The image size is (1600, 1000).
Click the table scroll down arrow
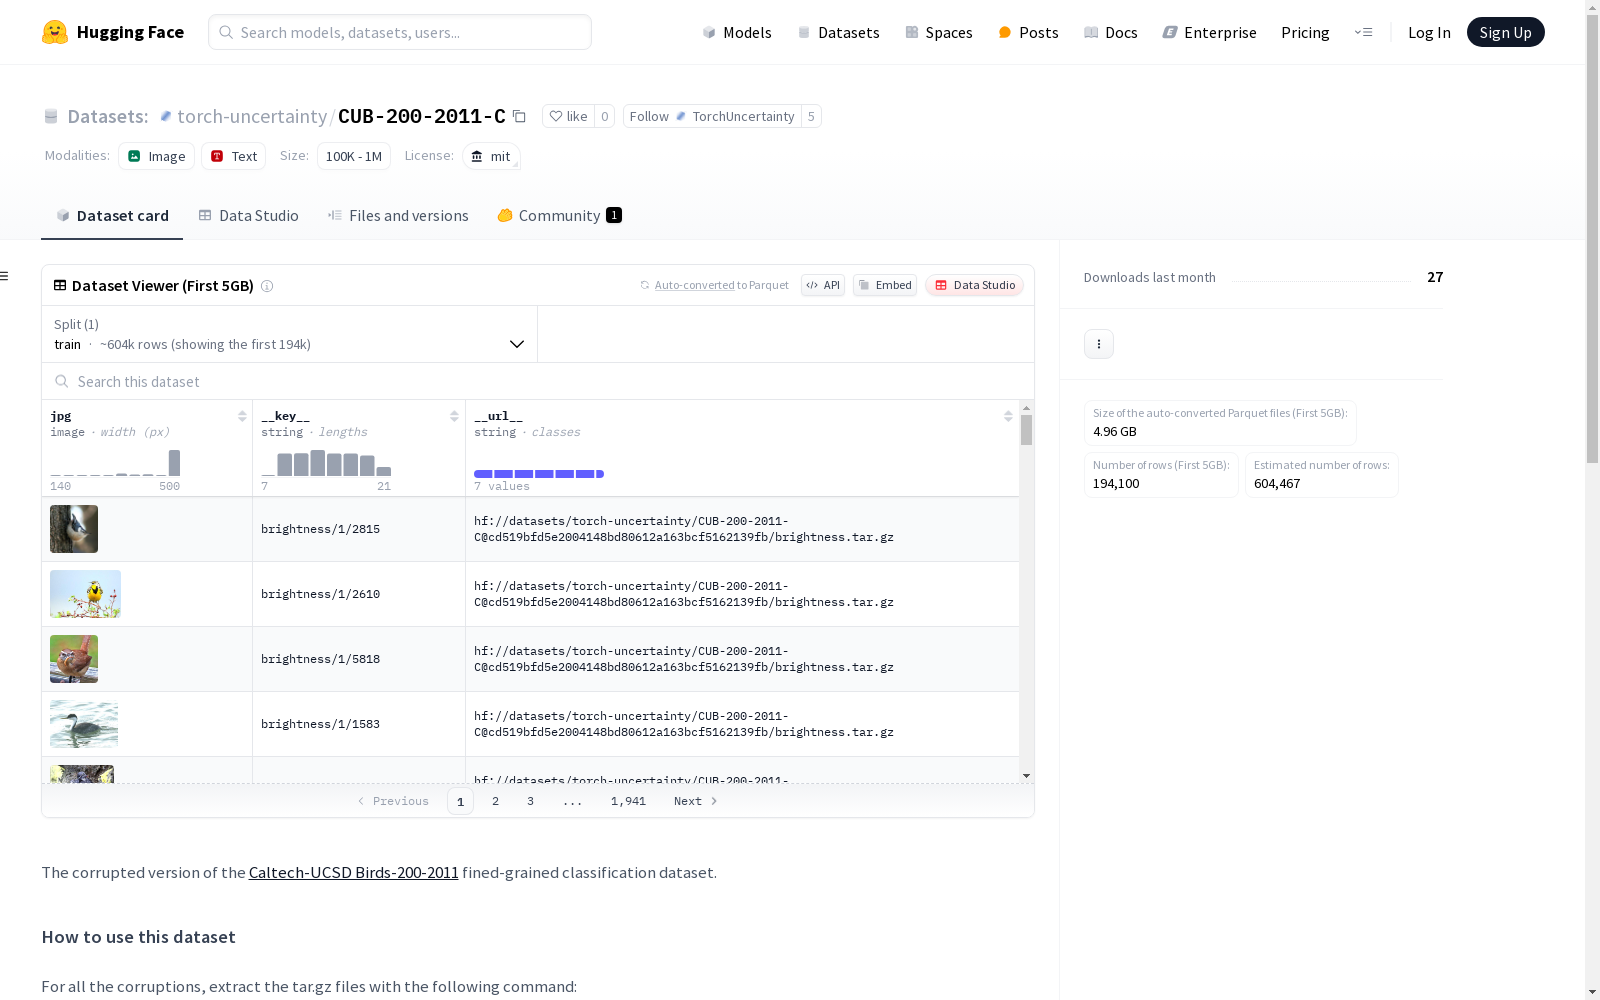coord(1026,776)
